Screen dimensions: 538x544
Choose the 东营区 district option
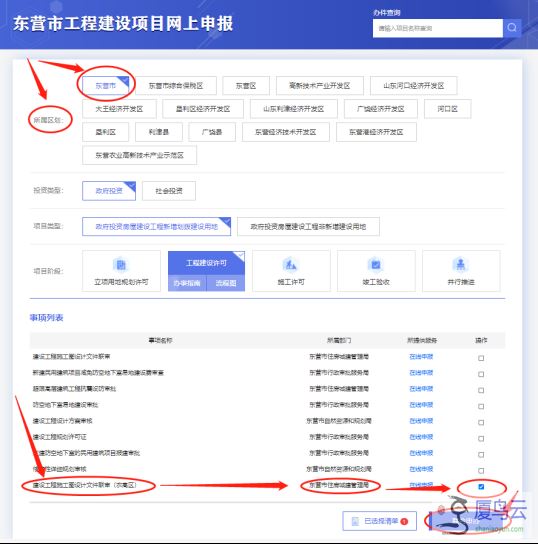[246, 86]
